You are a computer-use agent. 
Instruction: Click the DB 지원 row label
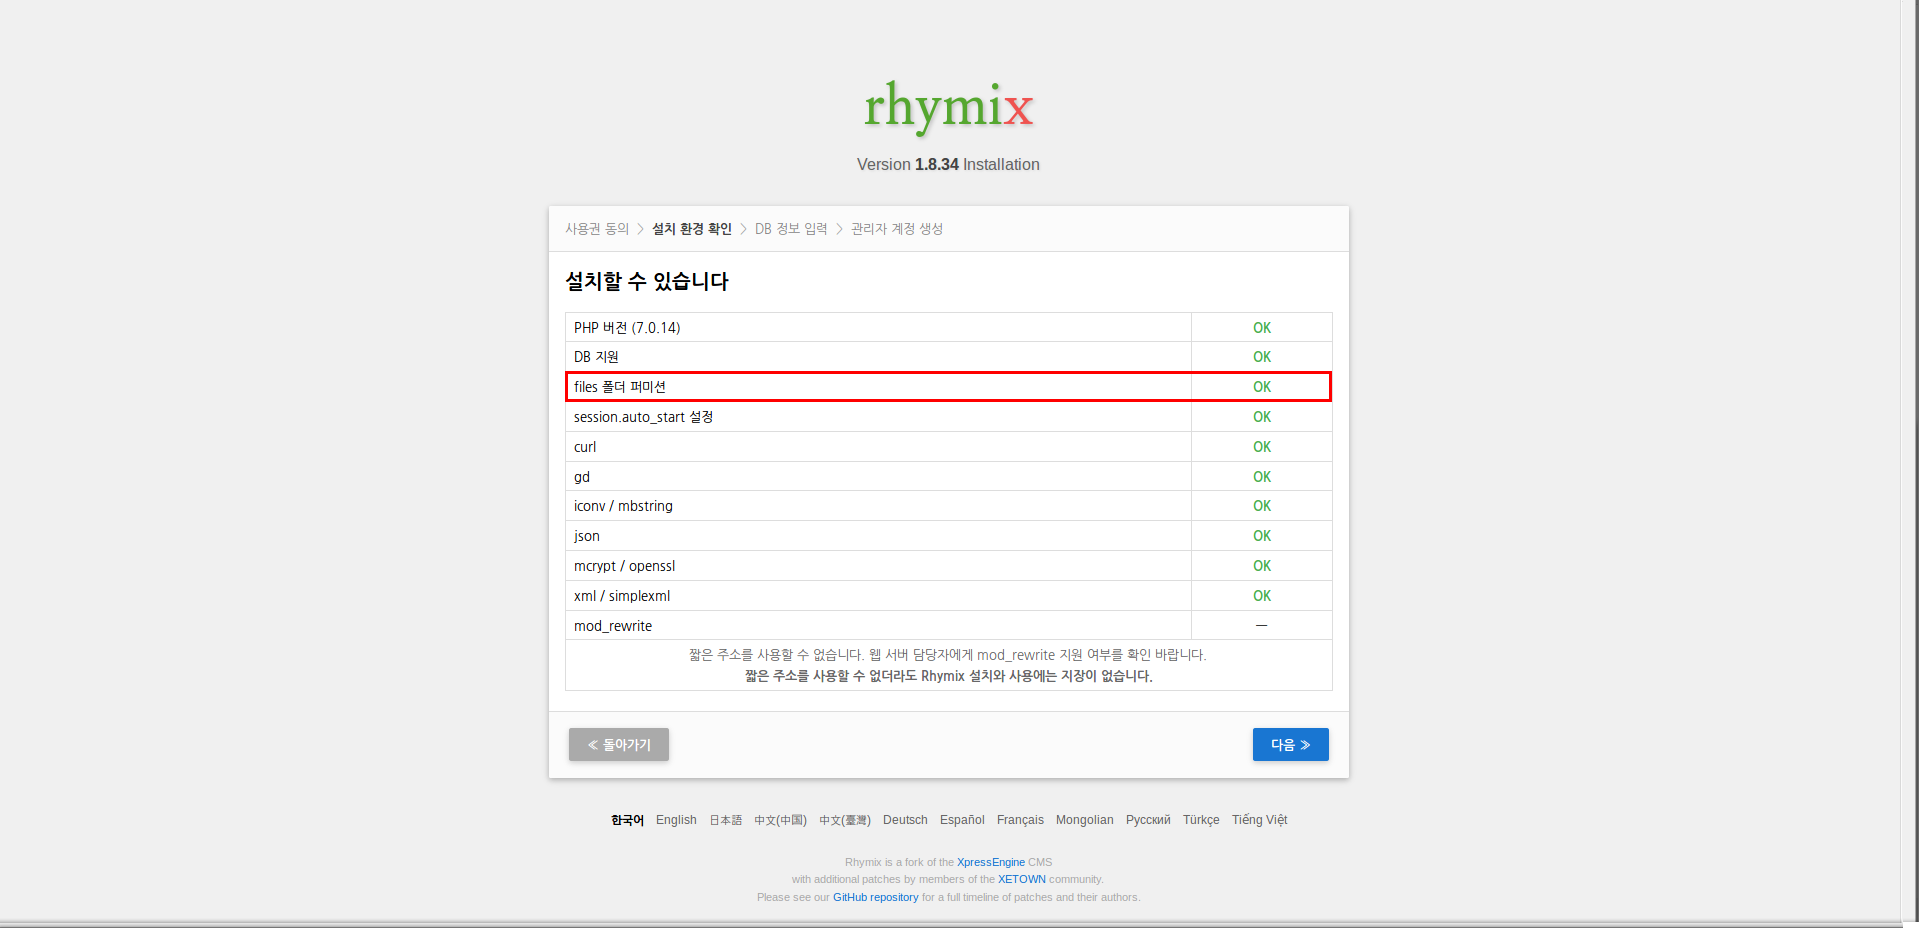[596, 357]
